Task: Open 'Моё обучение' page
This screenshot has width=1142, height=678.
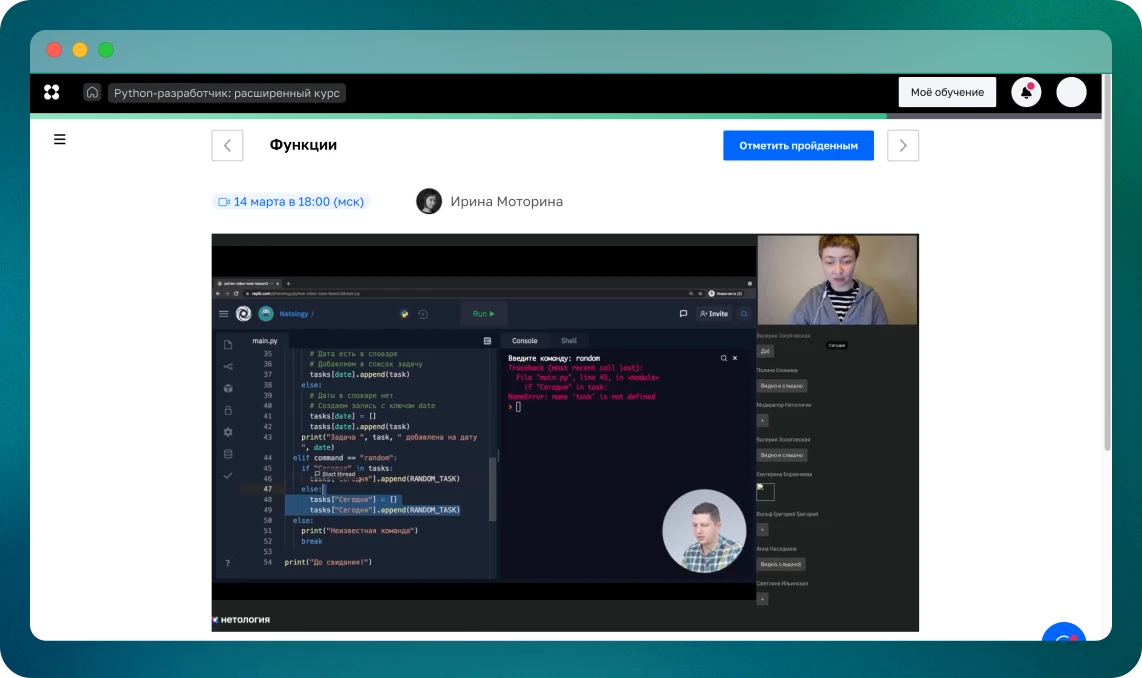Action: click(x=947, y=92)
